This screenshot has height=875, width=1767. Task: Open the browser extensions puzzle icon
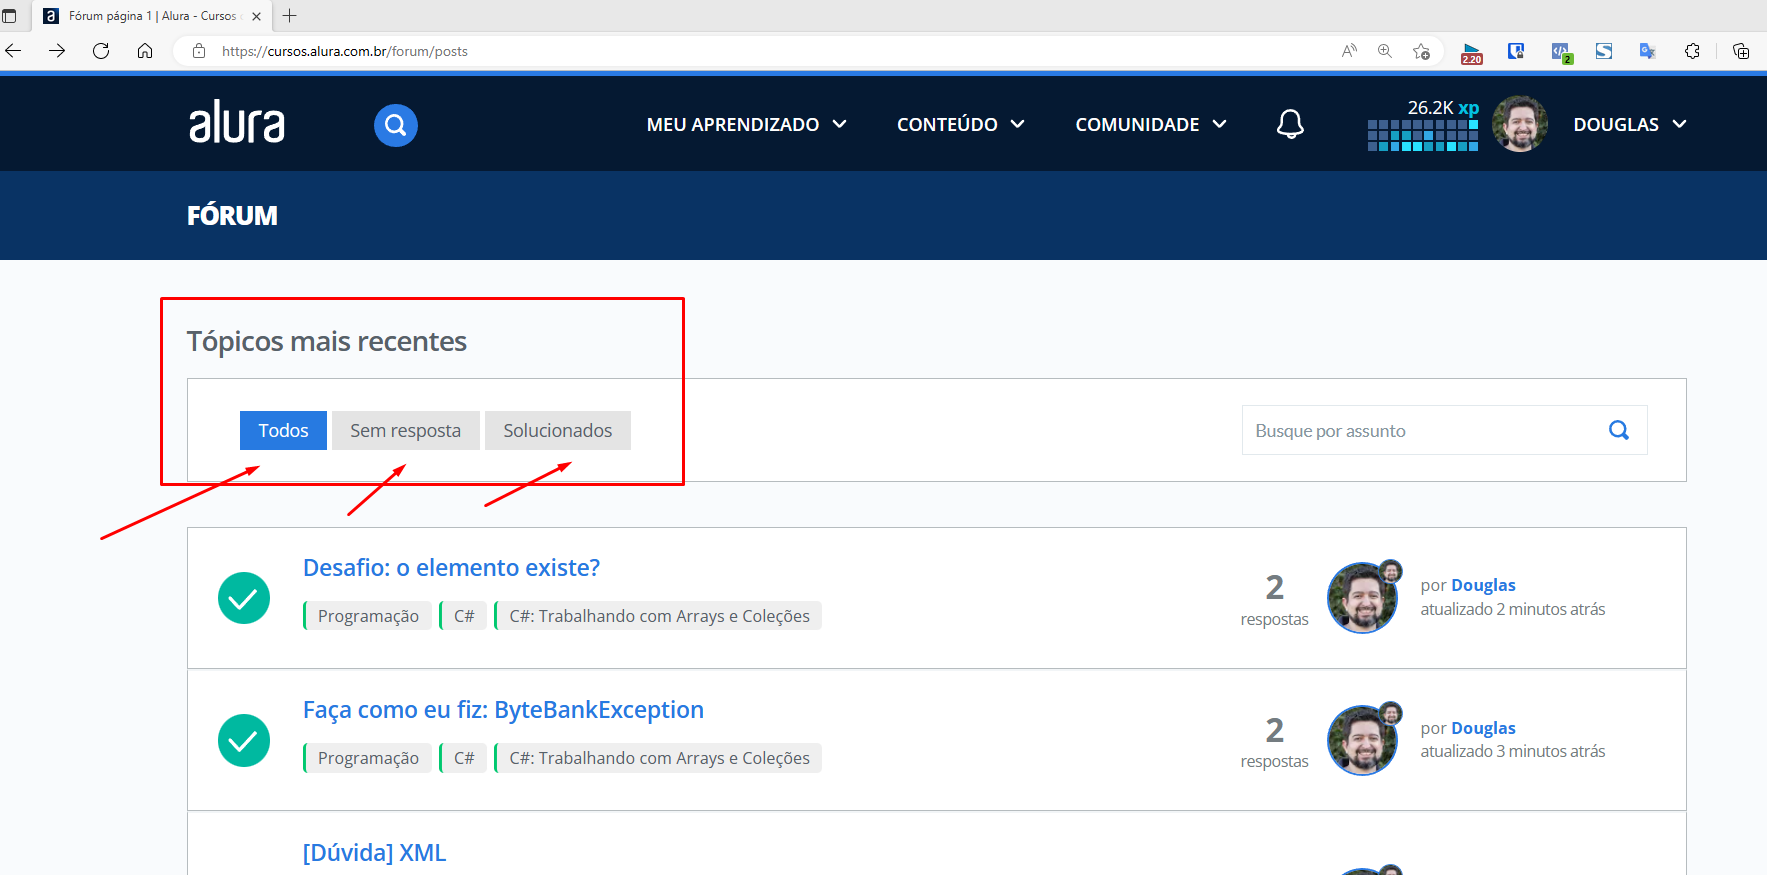click(x=1692, y=51)
